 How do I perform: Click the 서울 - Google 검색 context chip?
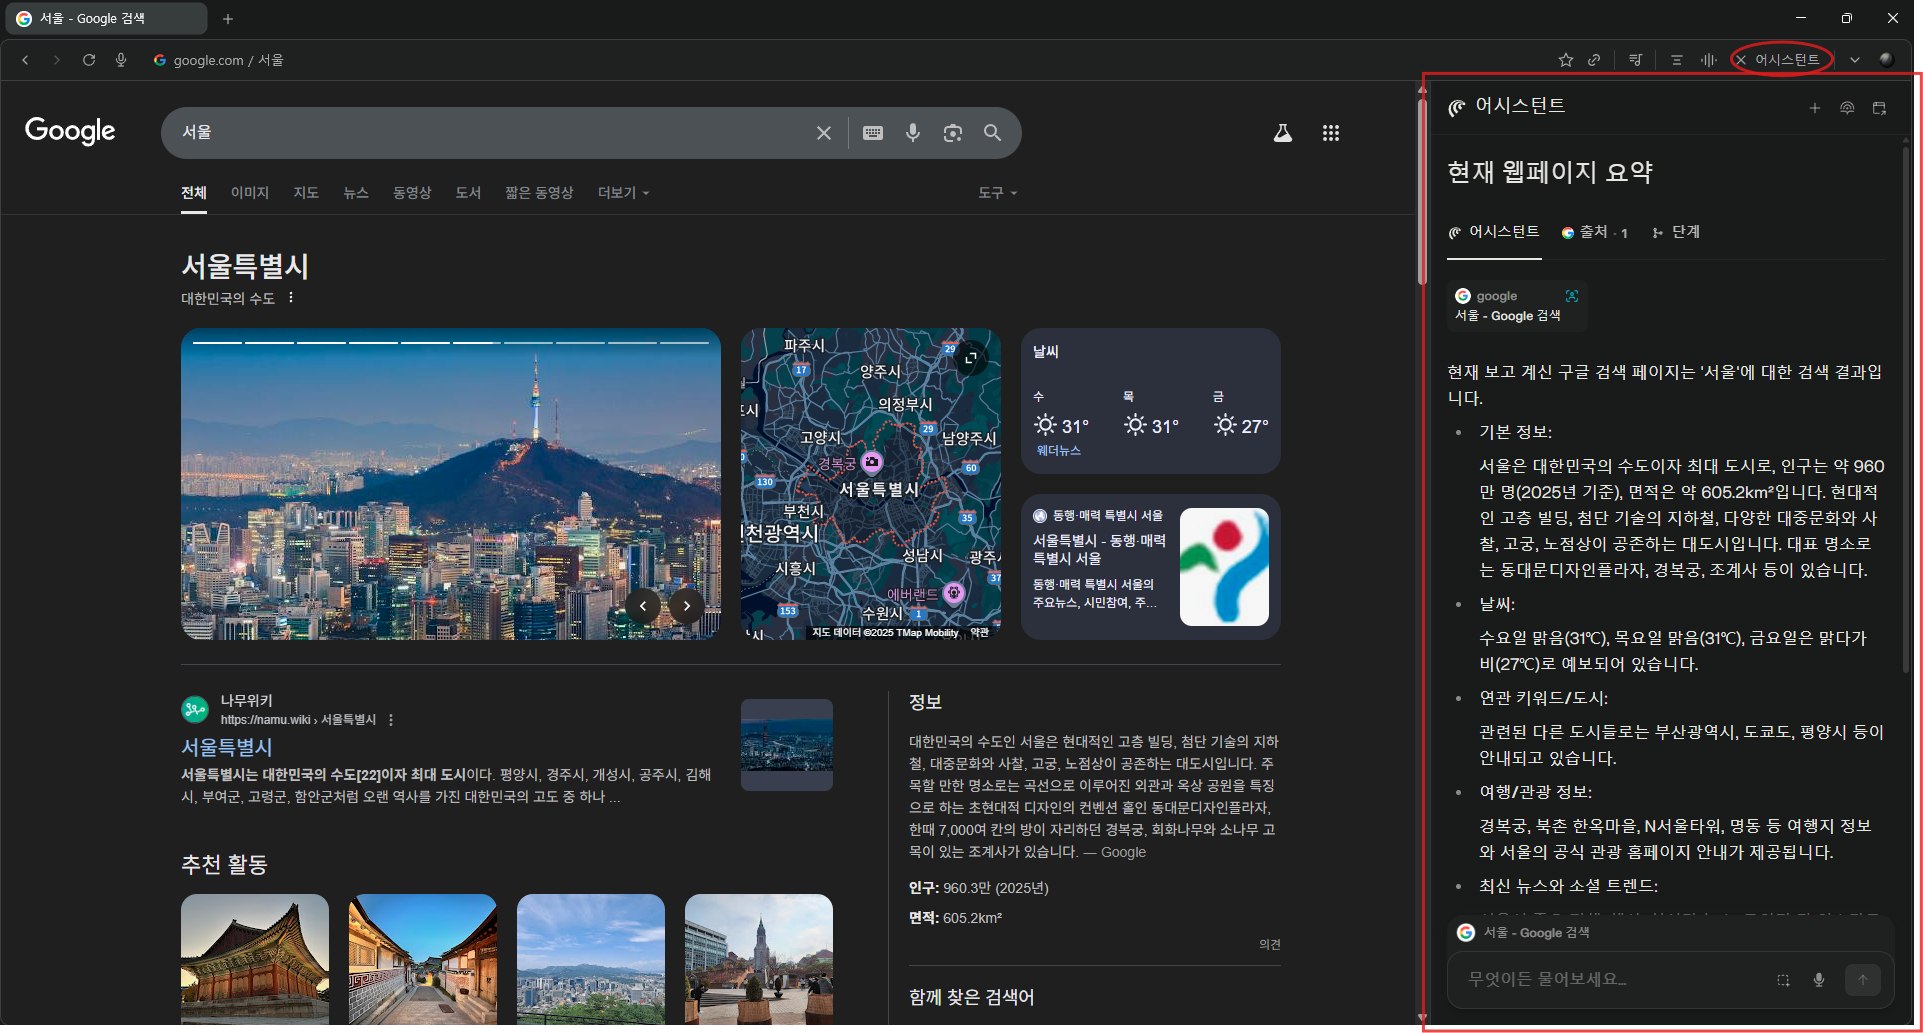pyautogui.click(x=1524, y=933)
